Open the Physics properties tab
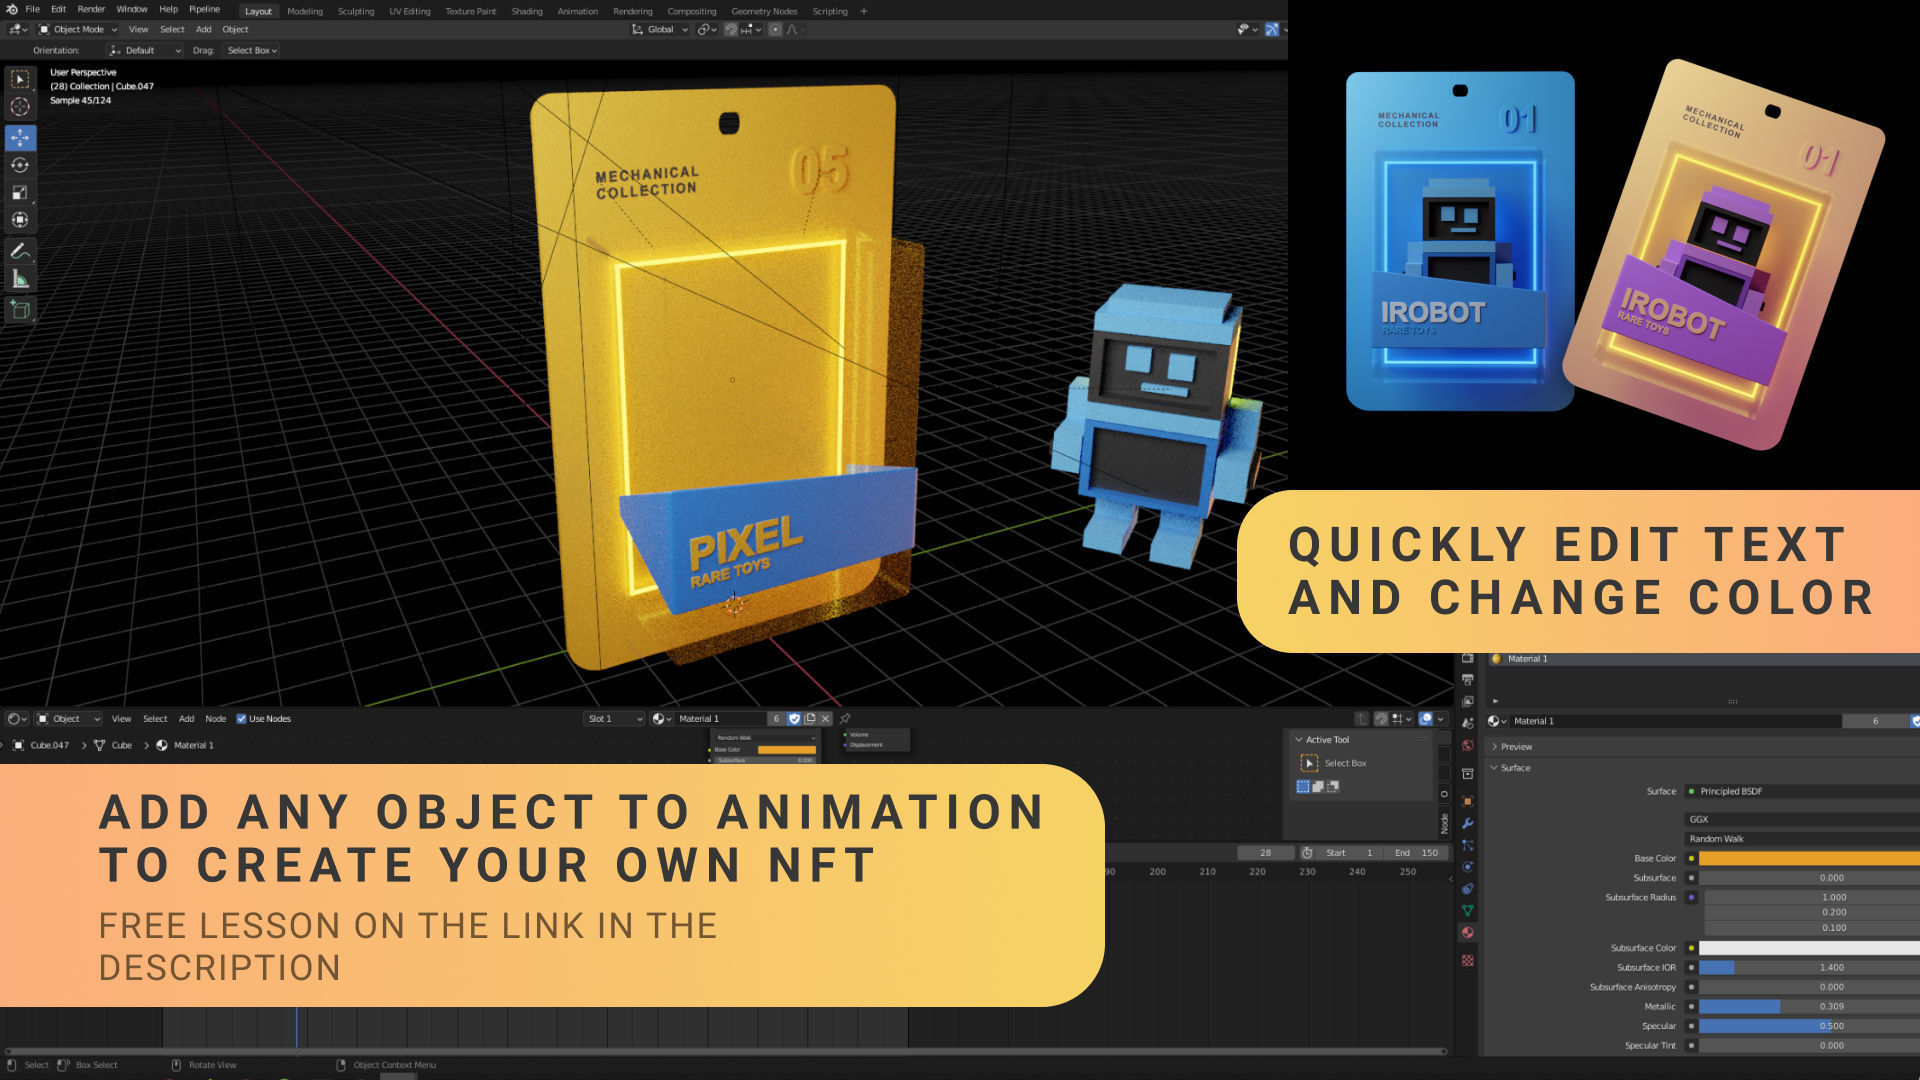This screenshot has height=1080, width=1920. (1467, 867)
